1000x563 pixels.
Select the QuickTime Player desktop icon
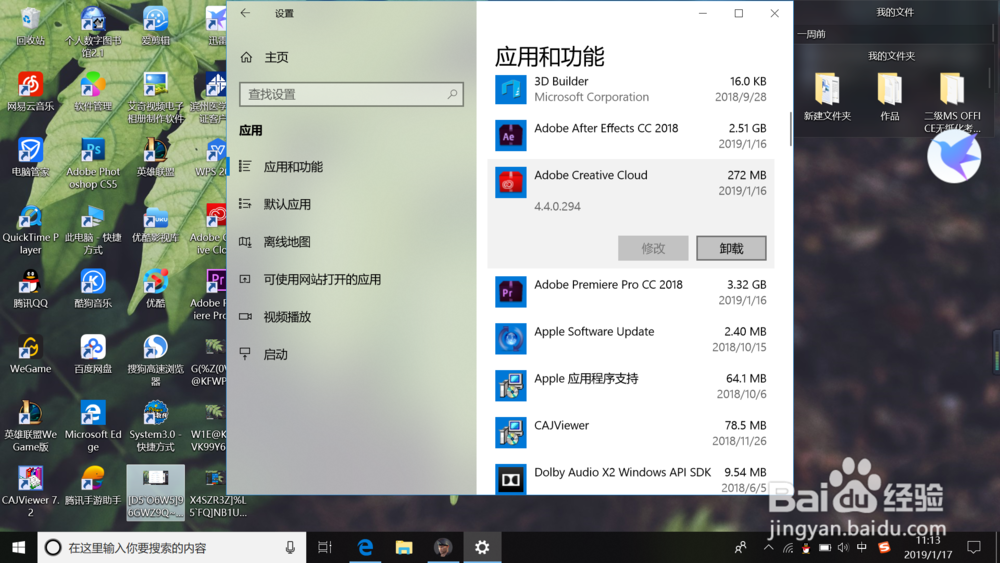[30, 230]
